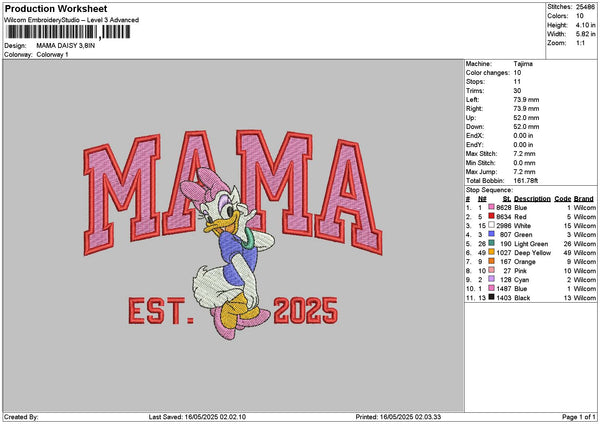Pick the pink swatch beside code 1487
The image size is (600, 424).
(491, 289)
